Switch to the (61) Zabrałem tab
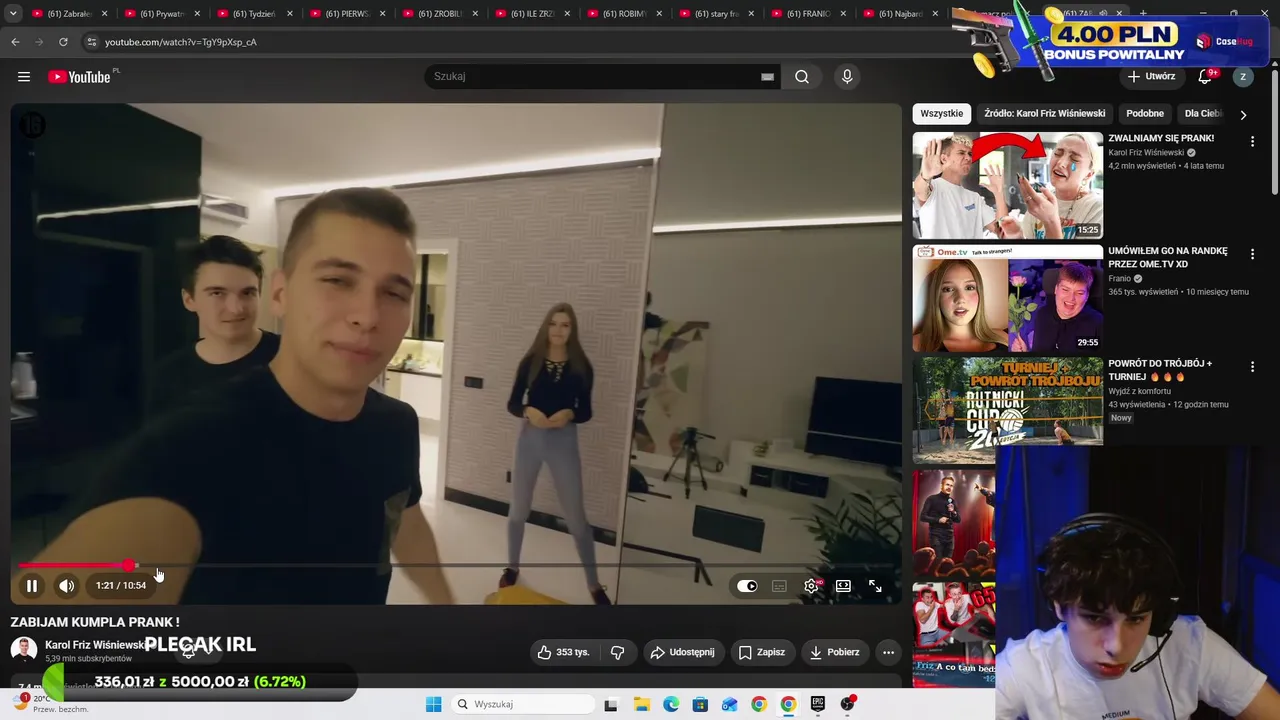 70,14
